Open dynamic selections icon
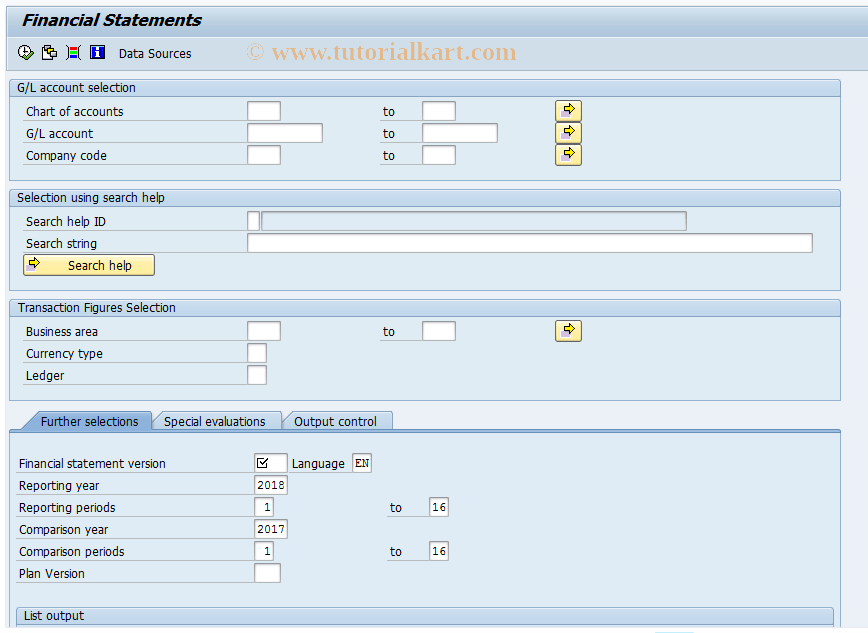 [x=72, y=52]
